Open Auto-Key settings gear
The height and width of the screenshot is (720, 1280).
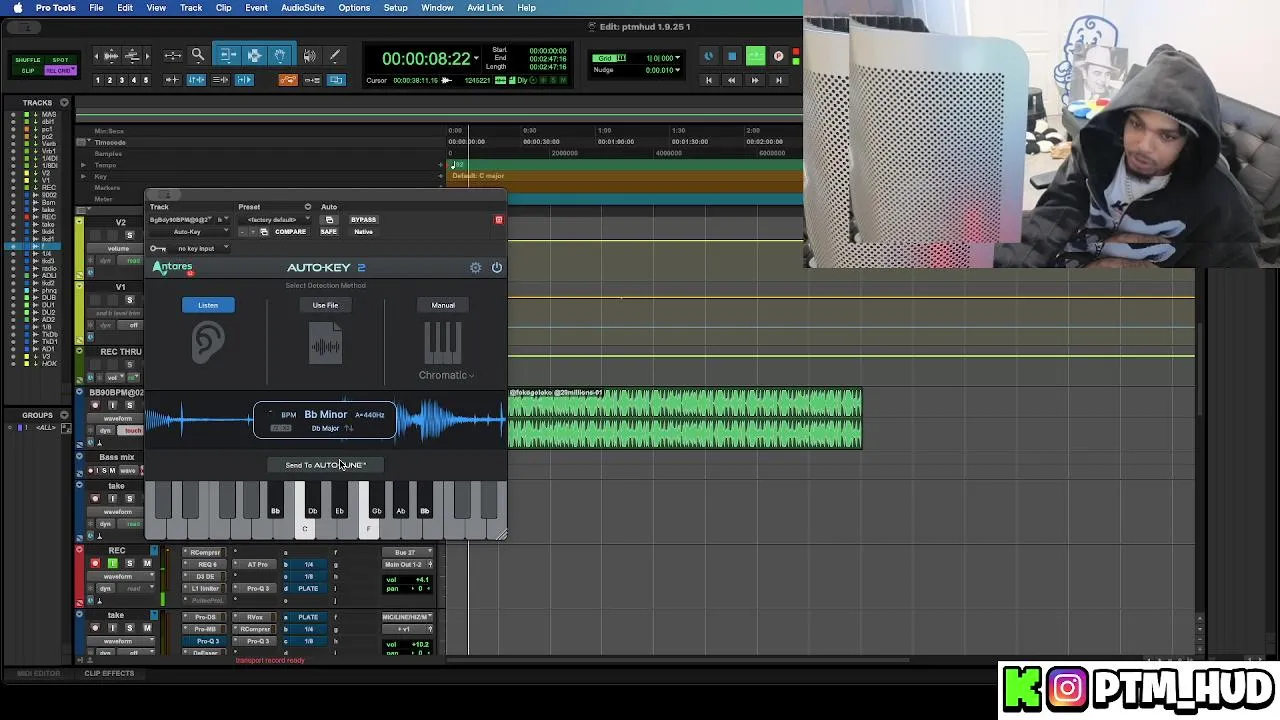pyautogui.click(x=476, y=267)
